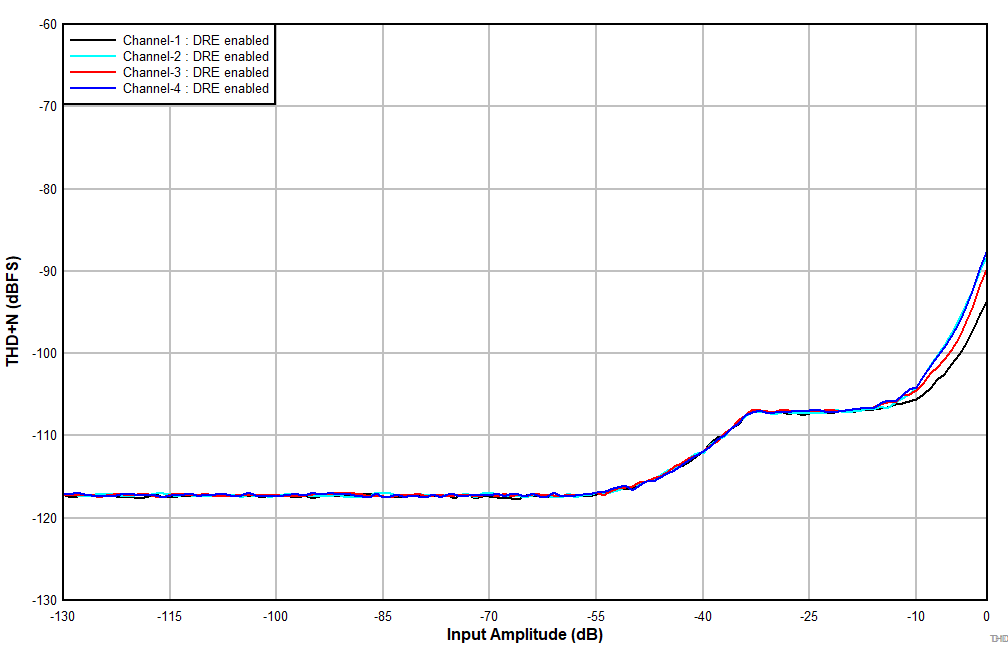Click the 0 label on the horizontal axis
Screen dimensions: 1008x652
(985, 615)
